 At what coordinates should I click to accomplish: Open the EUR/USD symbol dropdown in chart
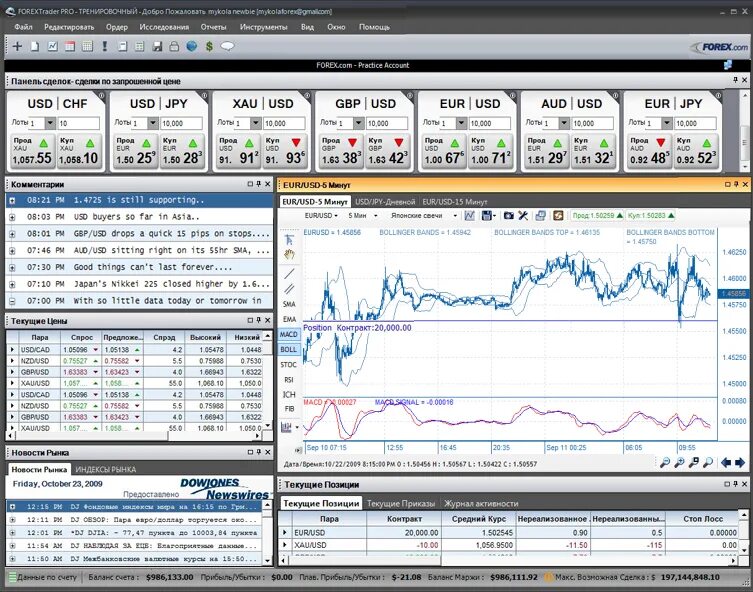321,216
